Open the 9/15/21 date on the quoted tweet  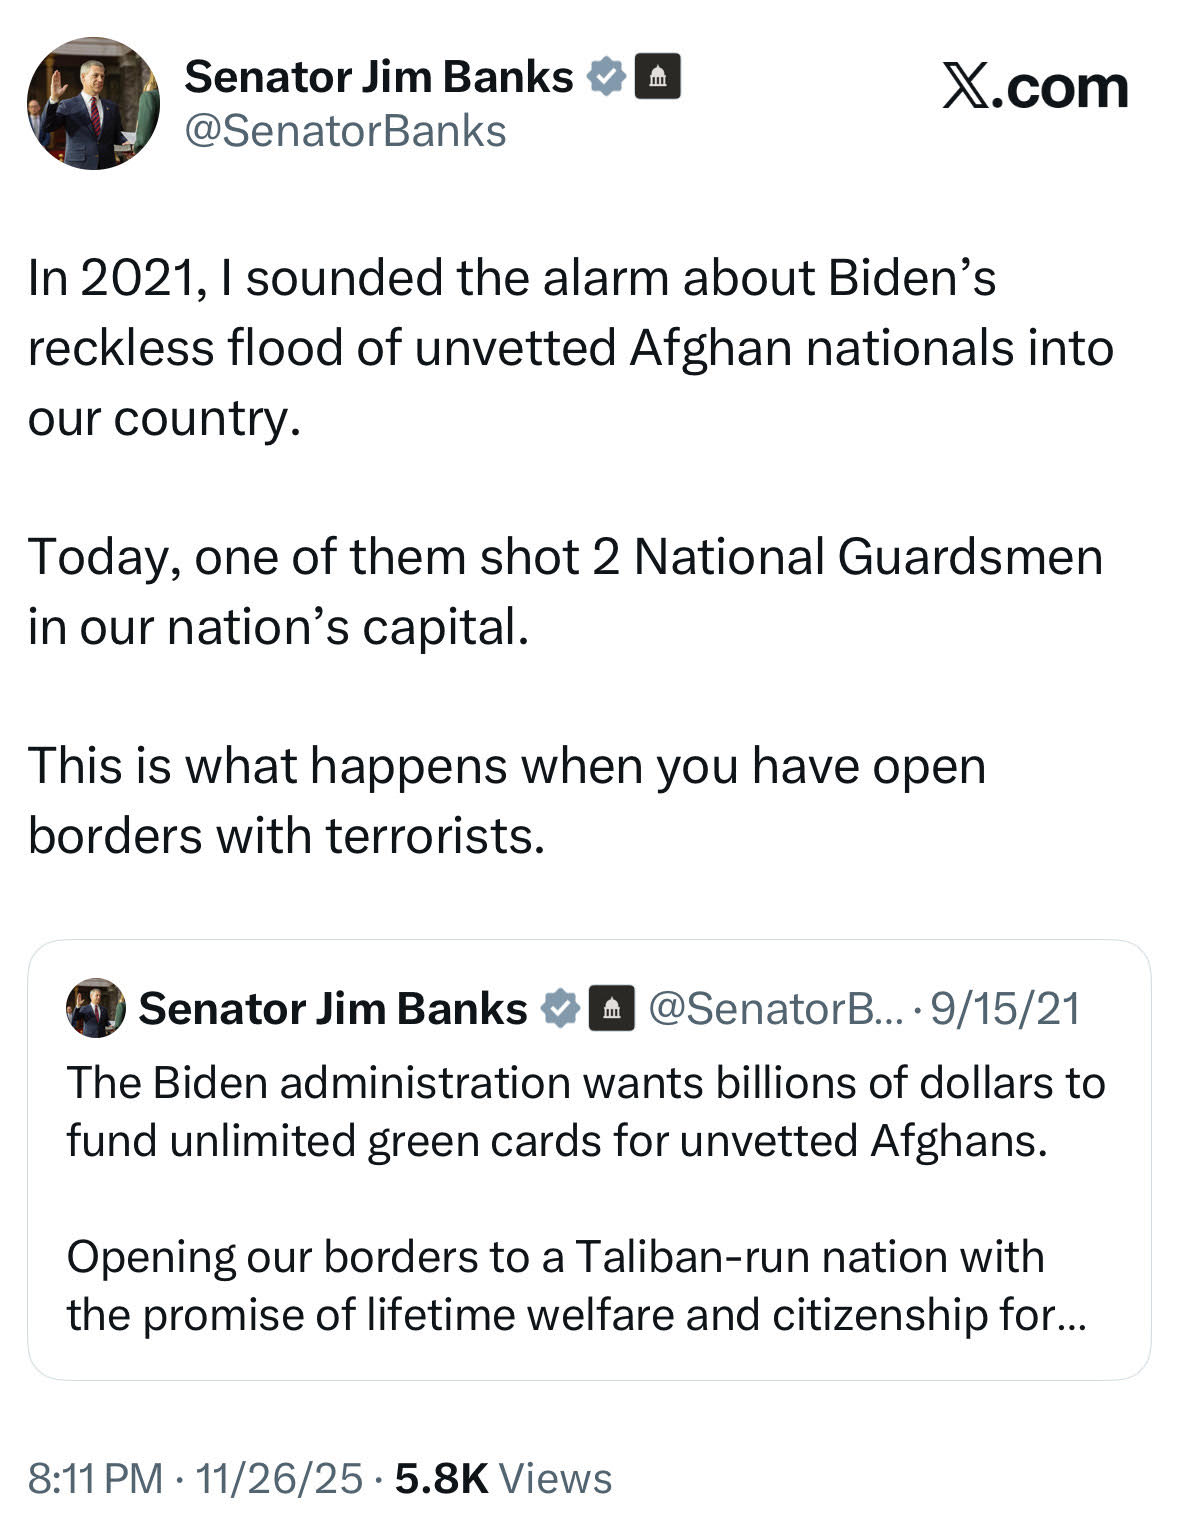(x=1005, y=1008)
